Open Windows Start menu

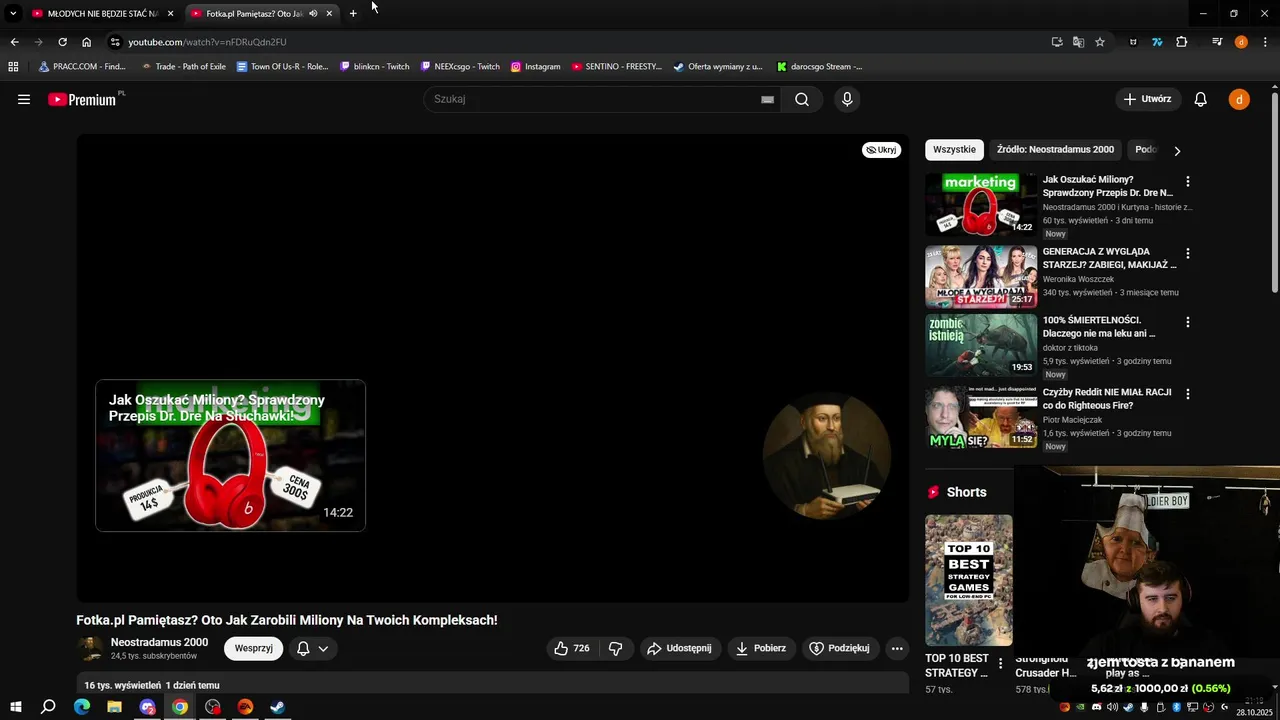(15, 707)
